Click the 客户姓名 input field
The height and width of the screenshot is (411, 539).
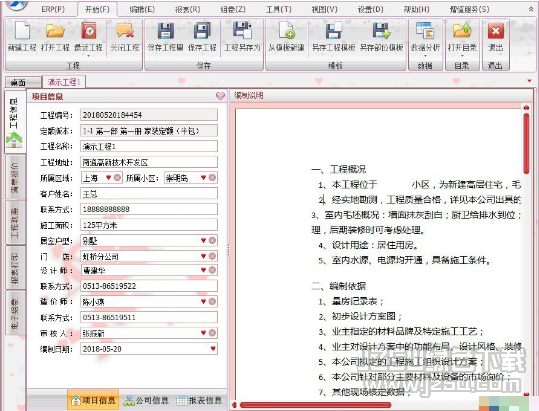[x=149, y=194]
